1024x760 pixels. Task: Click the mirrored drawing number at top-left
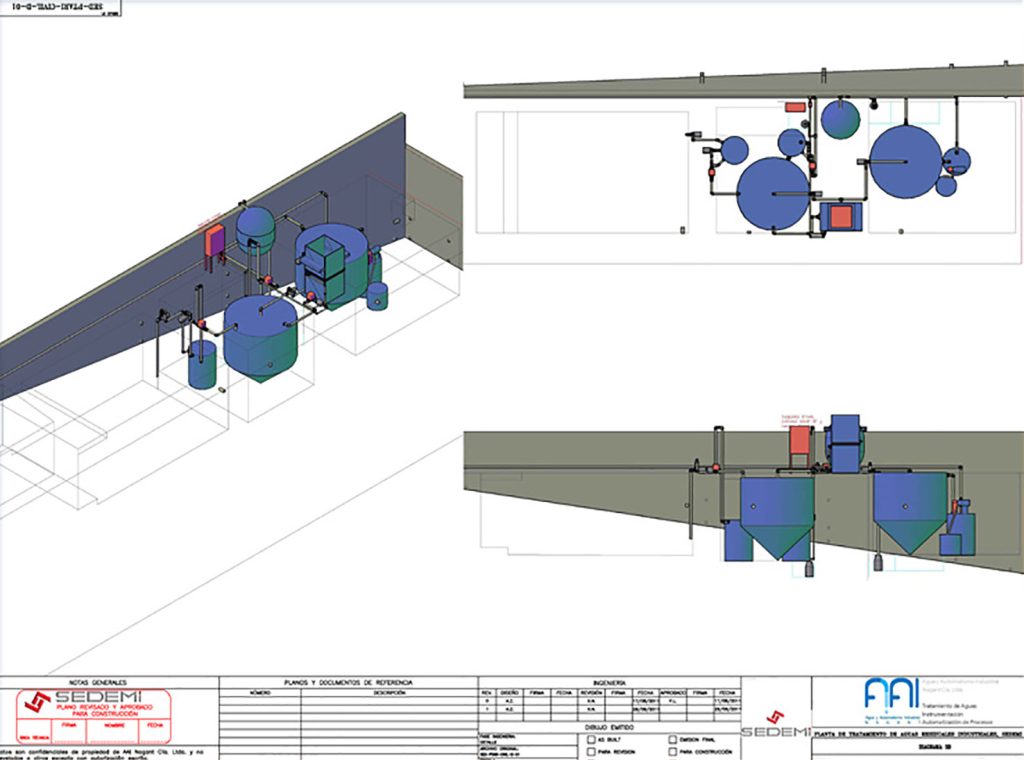click(x=58, y=7)
